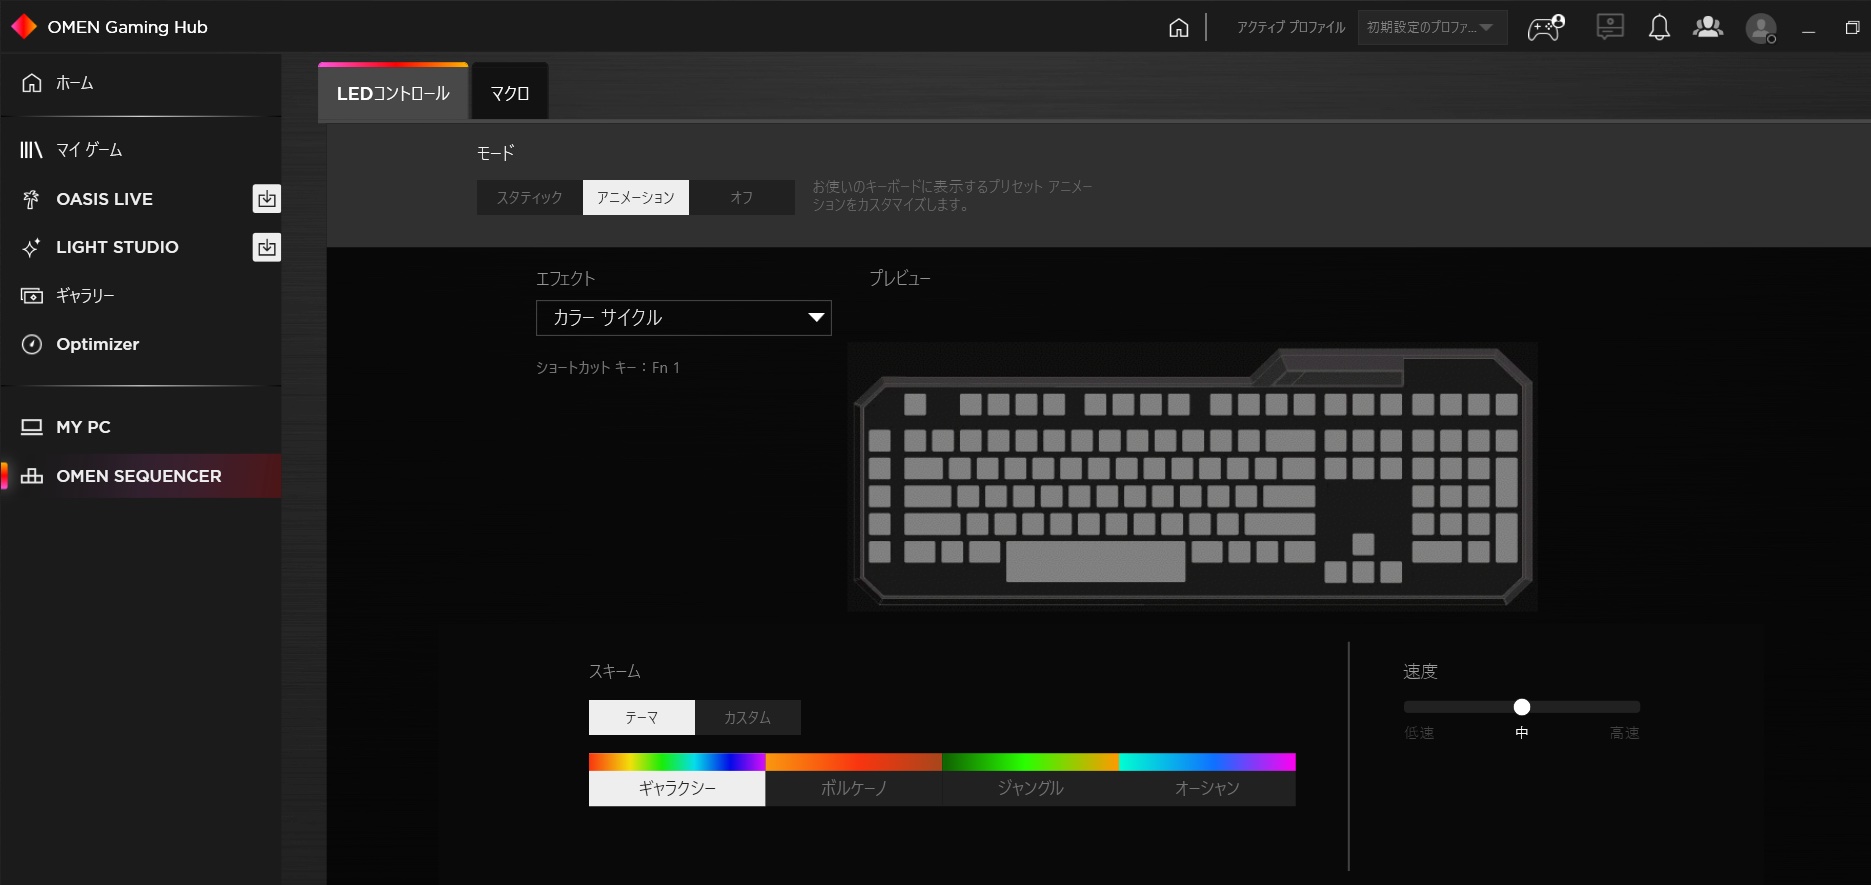Click the OMEN SEQUENCER keyboard icon
This screenshot has height=885, width=1871.
pos(32,476)
